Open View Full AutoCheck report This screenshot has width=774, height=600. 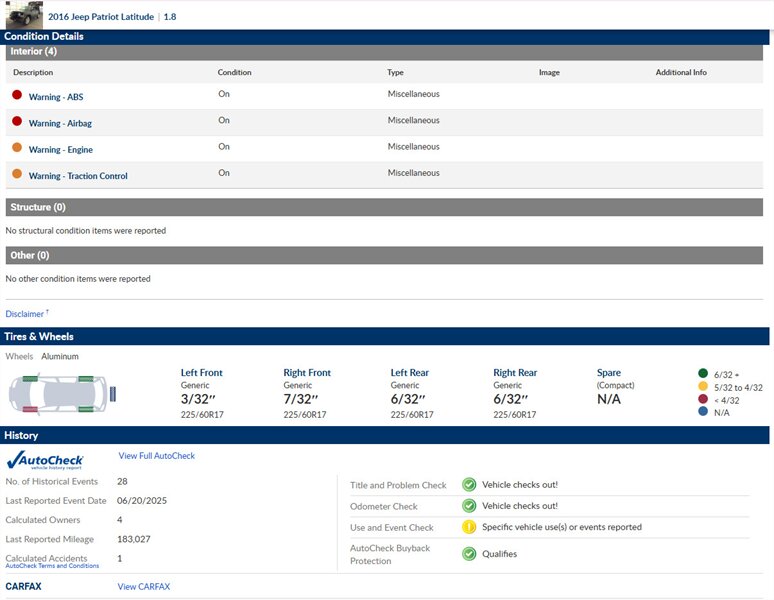pyautogui.click(x=156, y=456)
